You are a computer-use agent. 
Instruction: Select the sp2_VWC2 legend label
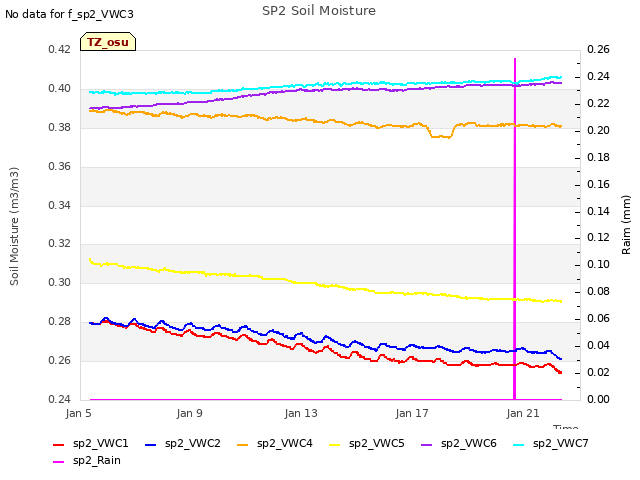coord(193,444)
